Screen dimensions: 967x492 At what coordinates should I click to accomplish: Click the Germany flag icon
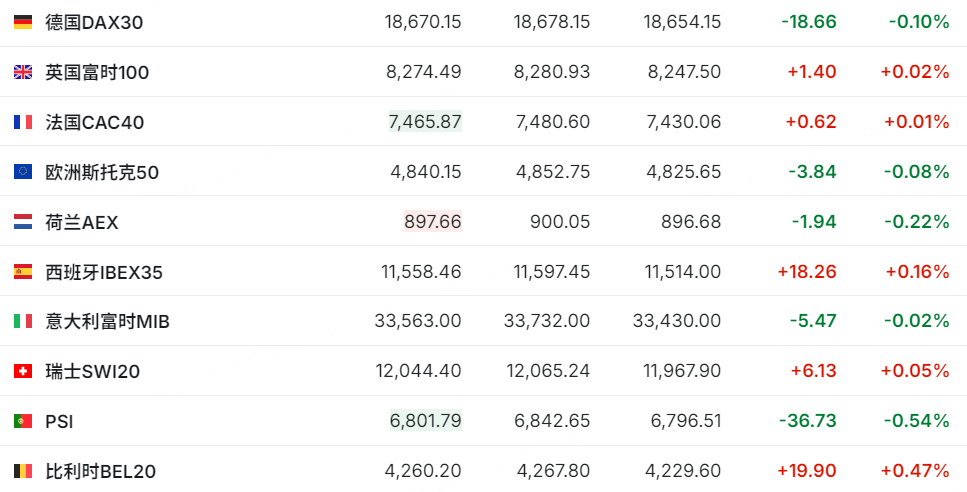22,21
